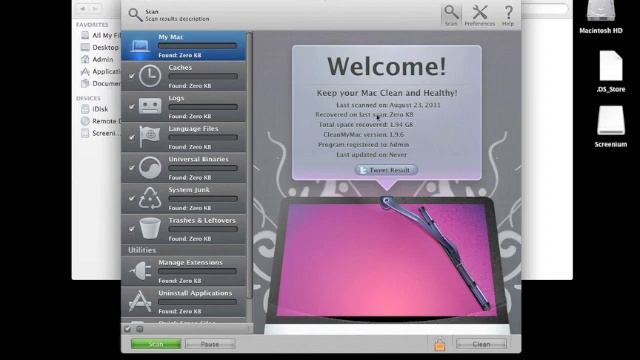Select the My Mac laptop icon
The image size is (640, 360).
pyautogui.click(x=140, y=46)
